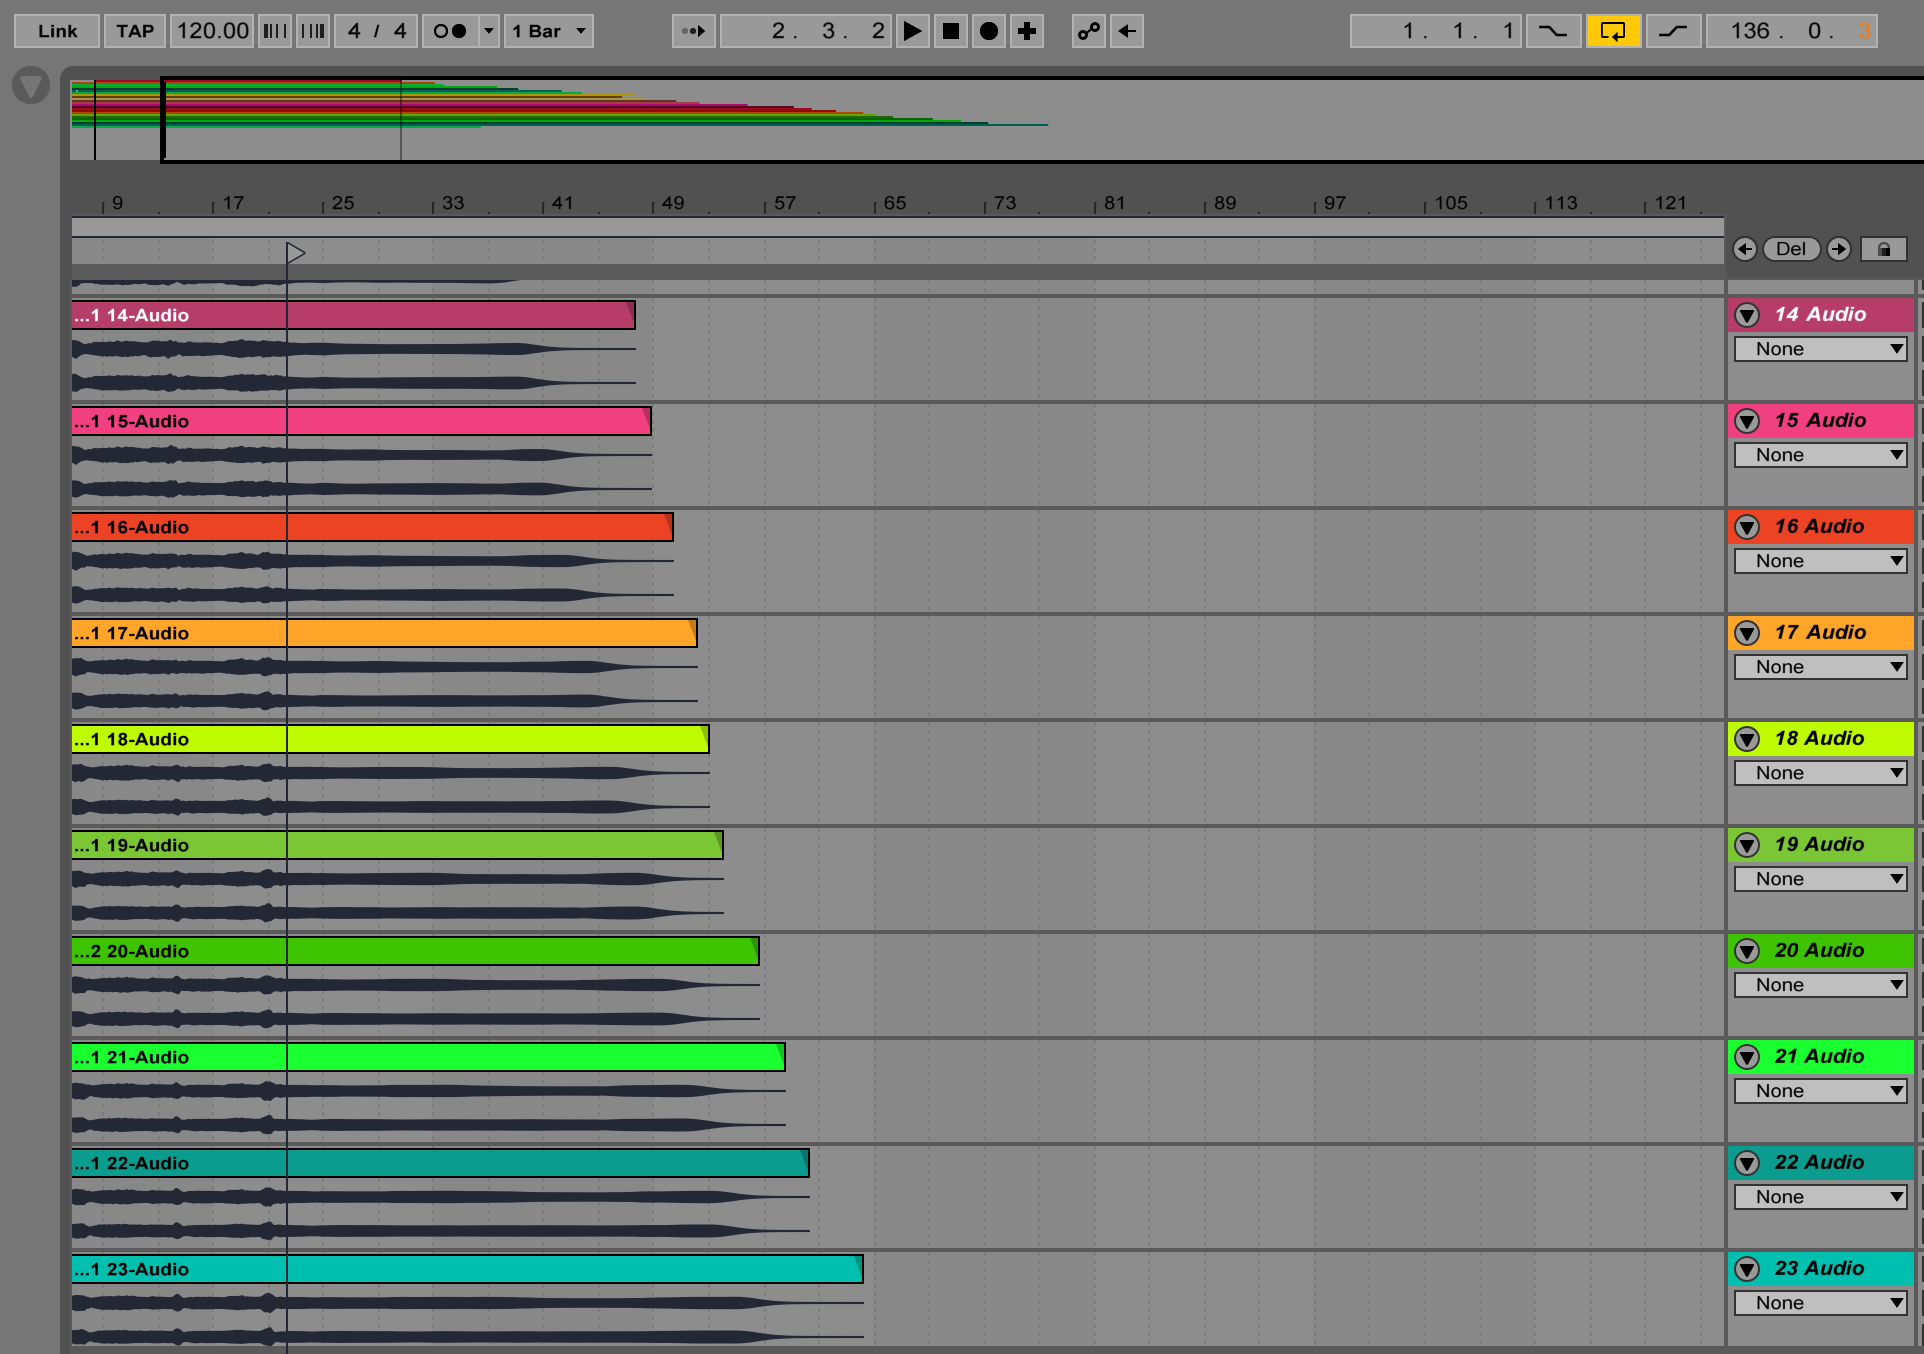Click the loop start 1.1.1 field
The height and width of the screenshot is (1354, 1924).
[x=1436, y=31]
